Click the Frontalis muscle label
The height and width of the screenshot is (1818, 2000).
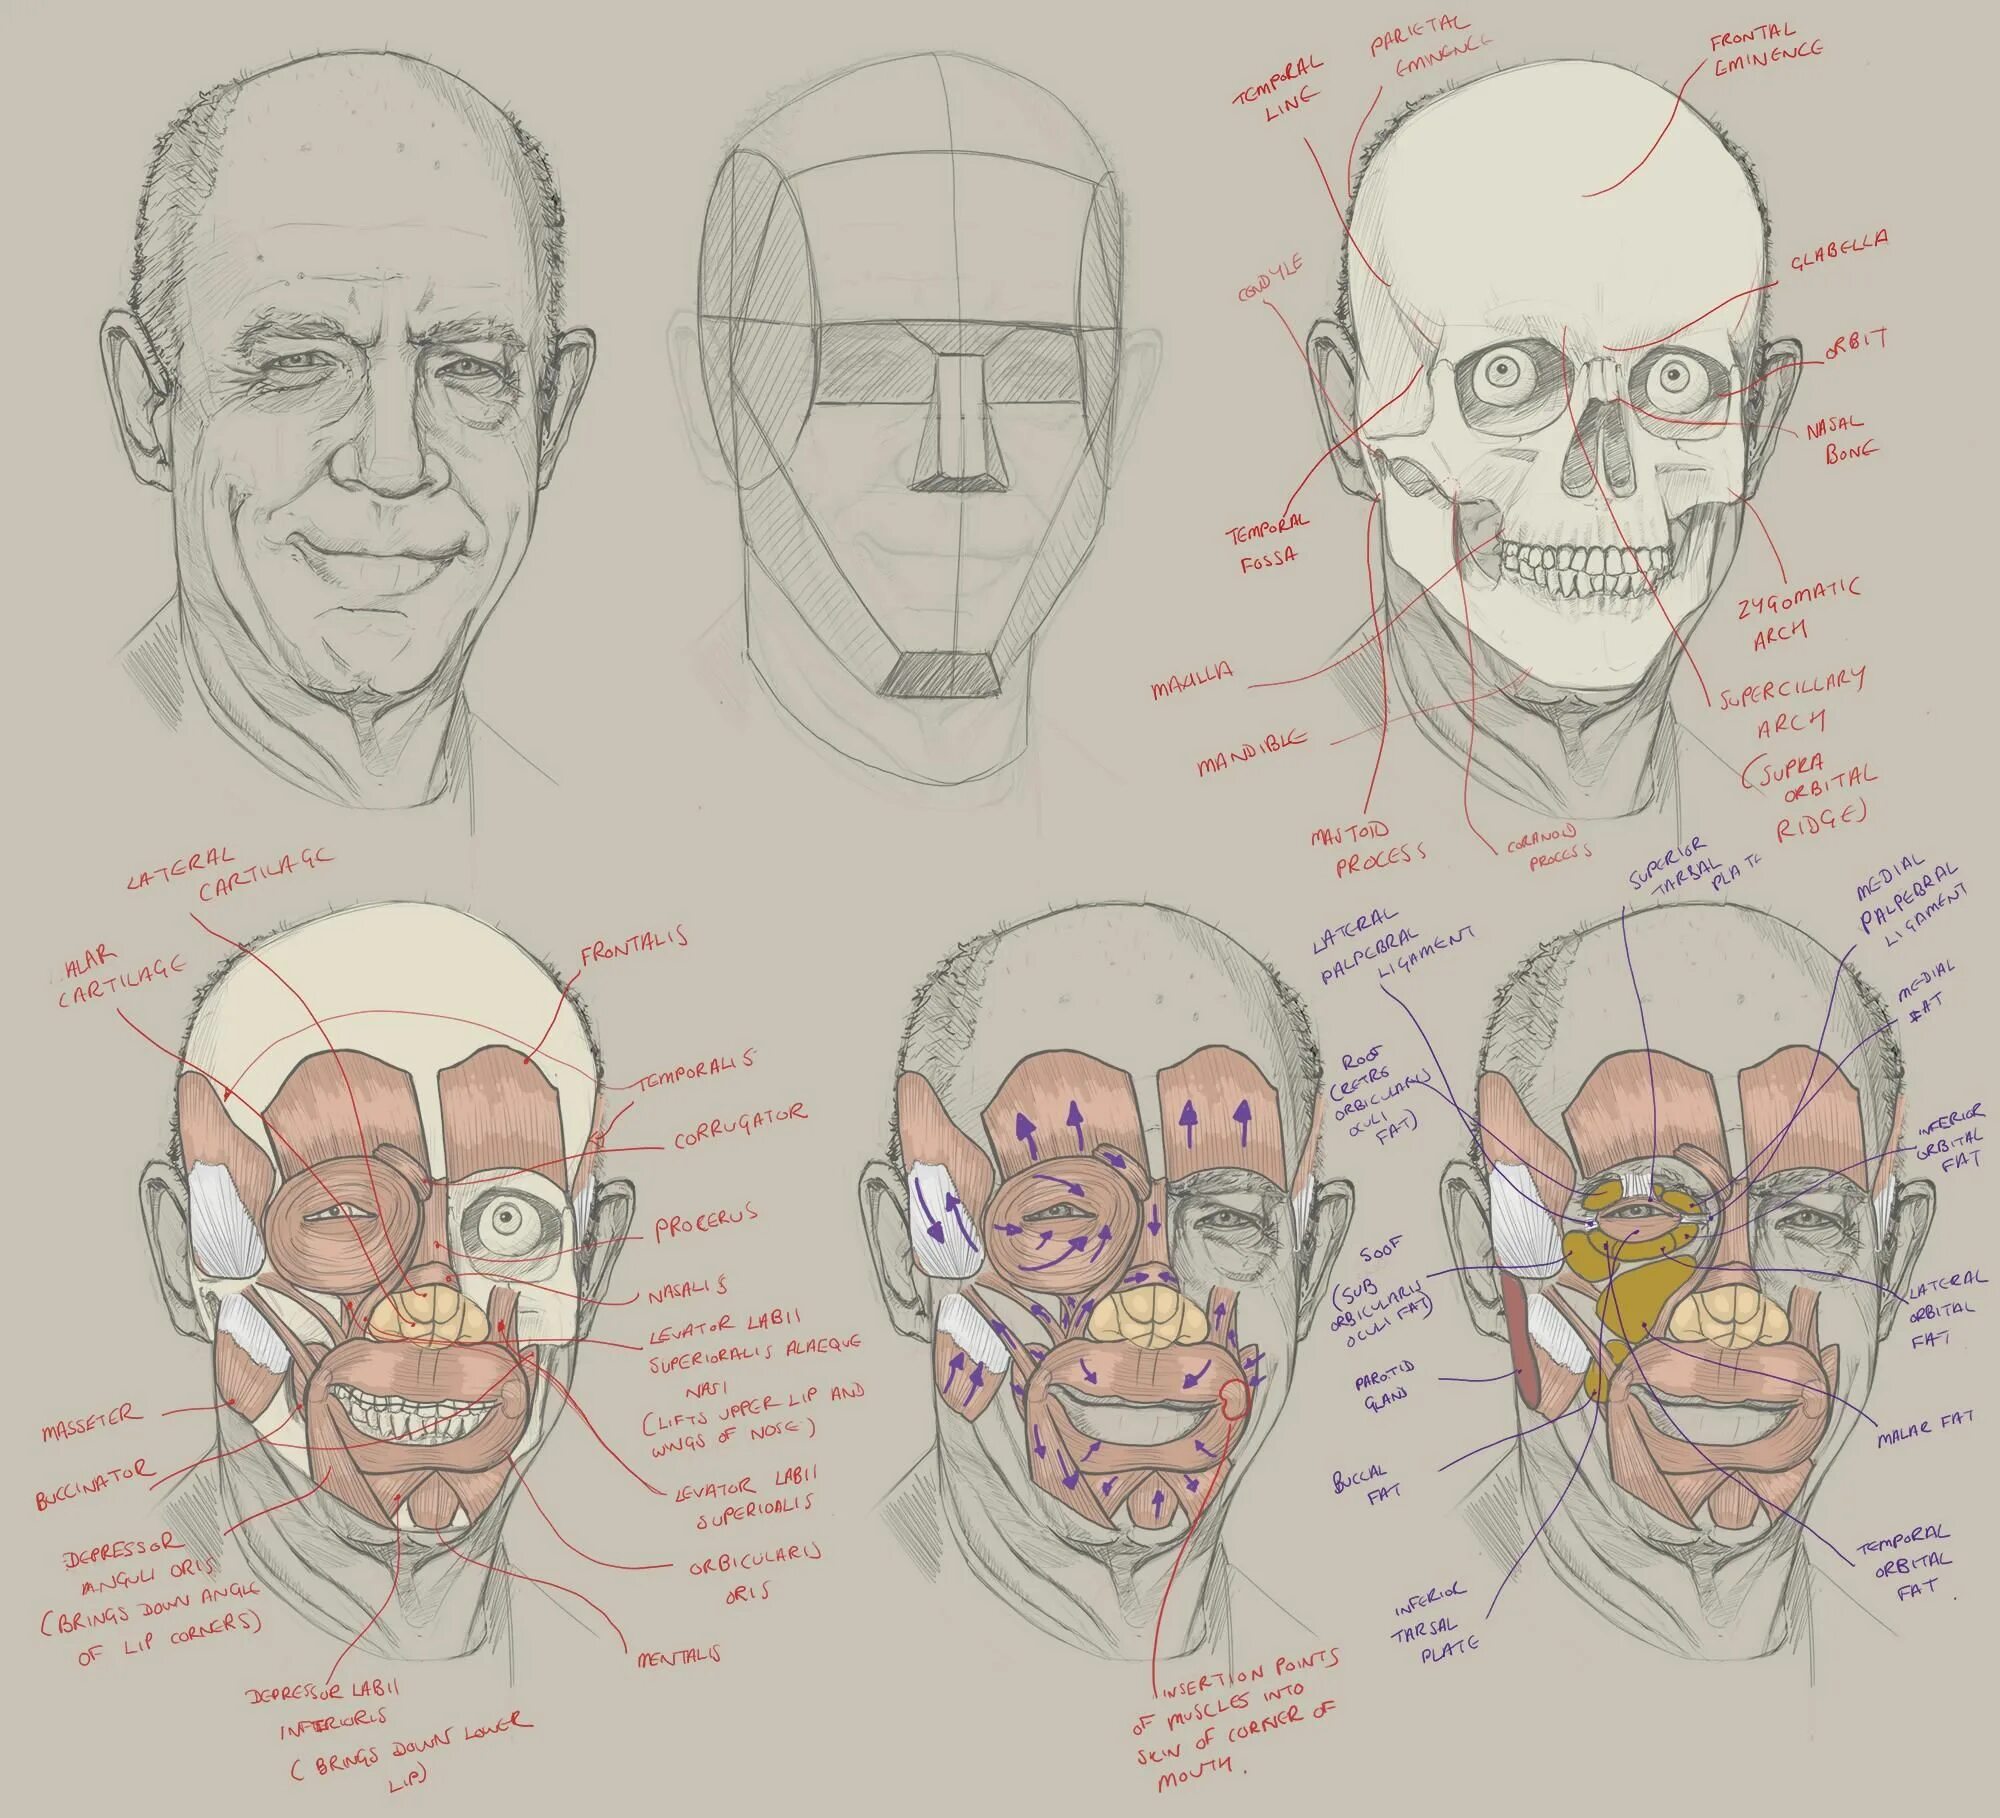634,943
